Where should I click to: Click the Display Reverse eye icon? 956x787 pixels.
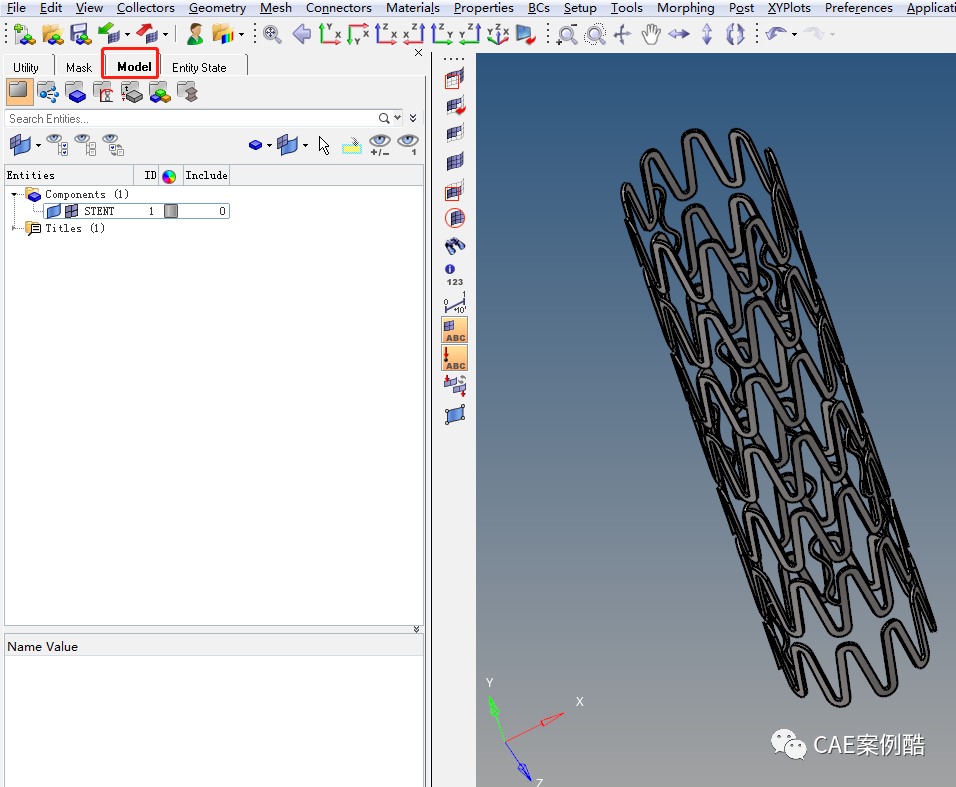point(113,145)
